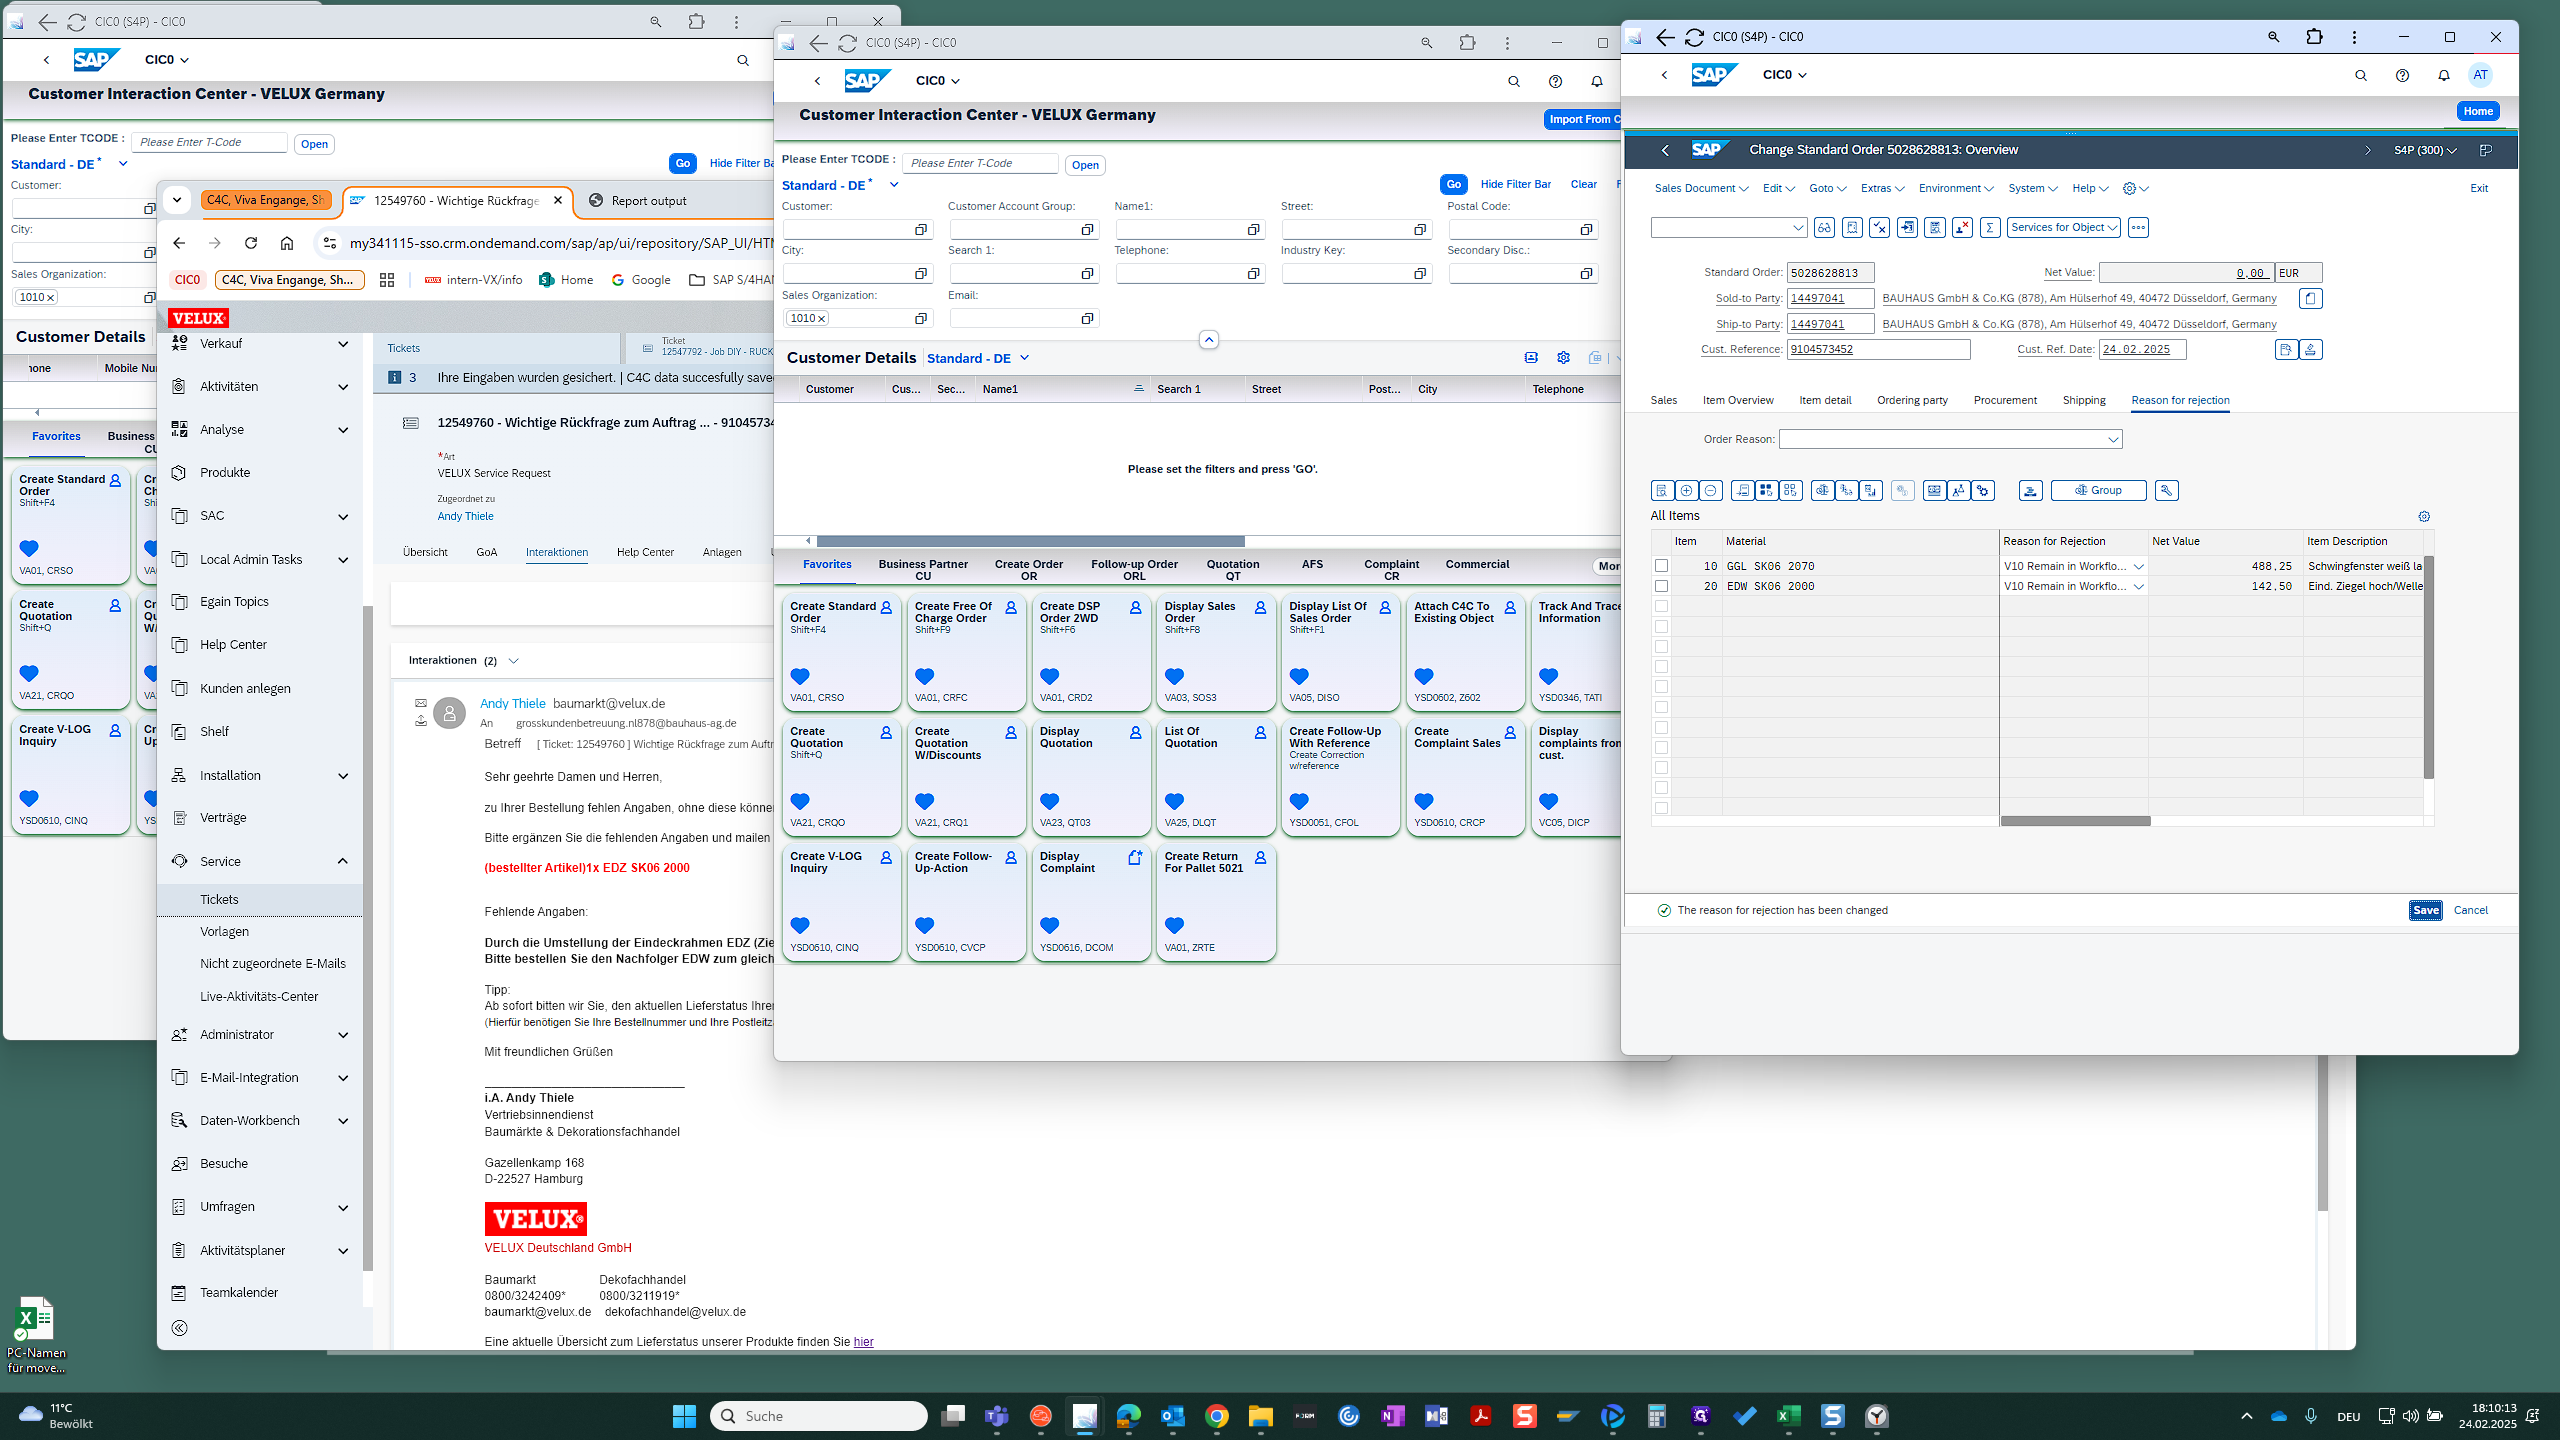Select the row checkbox for item 20 EDW SK06 2000
Image resolution: width=2560 pixels, height=1440 pixels.
tap(1661, 586)
